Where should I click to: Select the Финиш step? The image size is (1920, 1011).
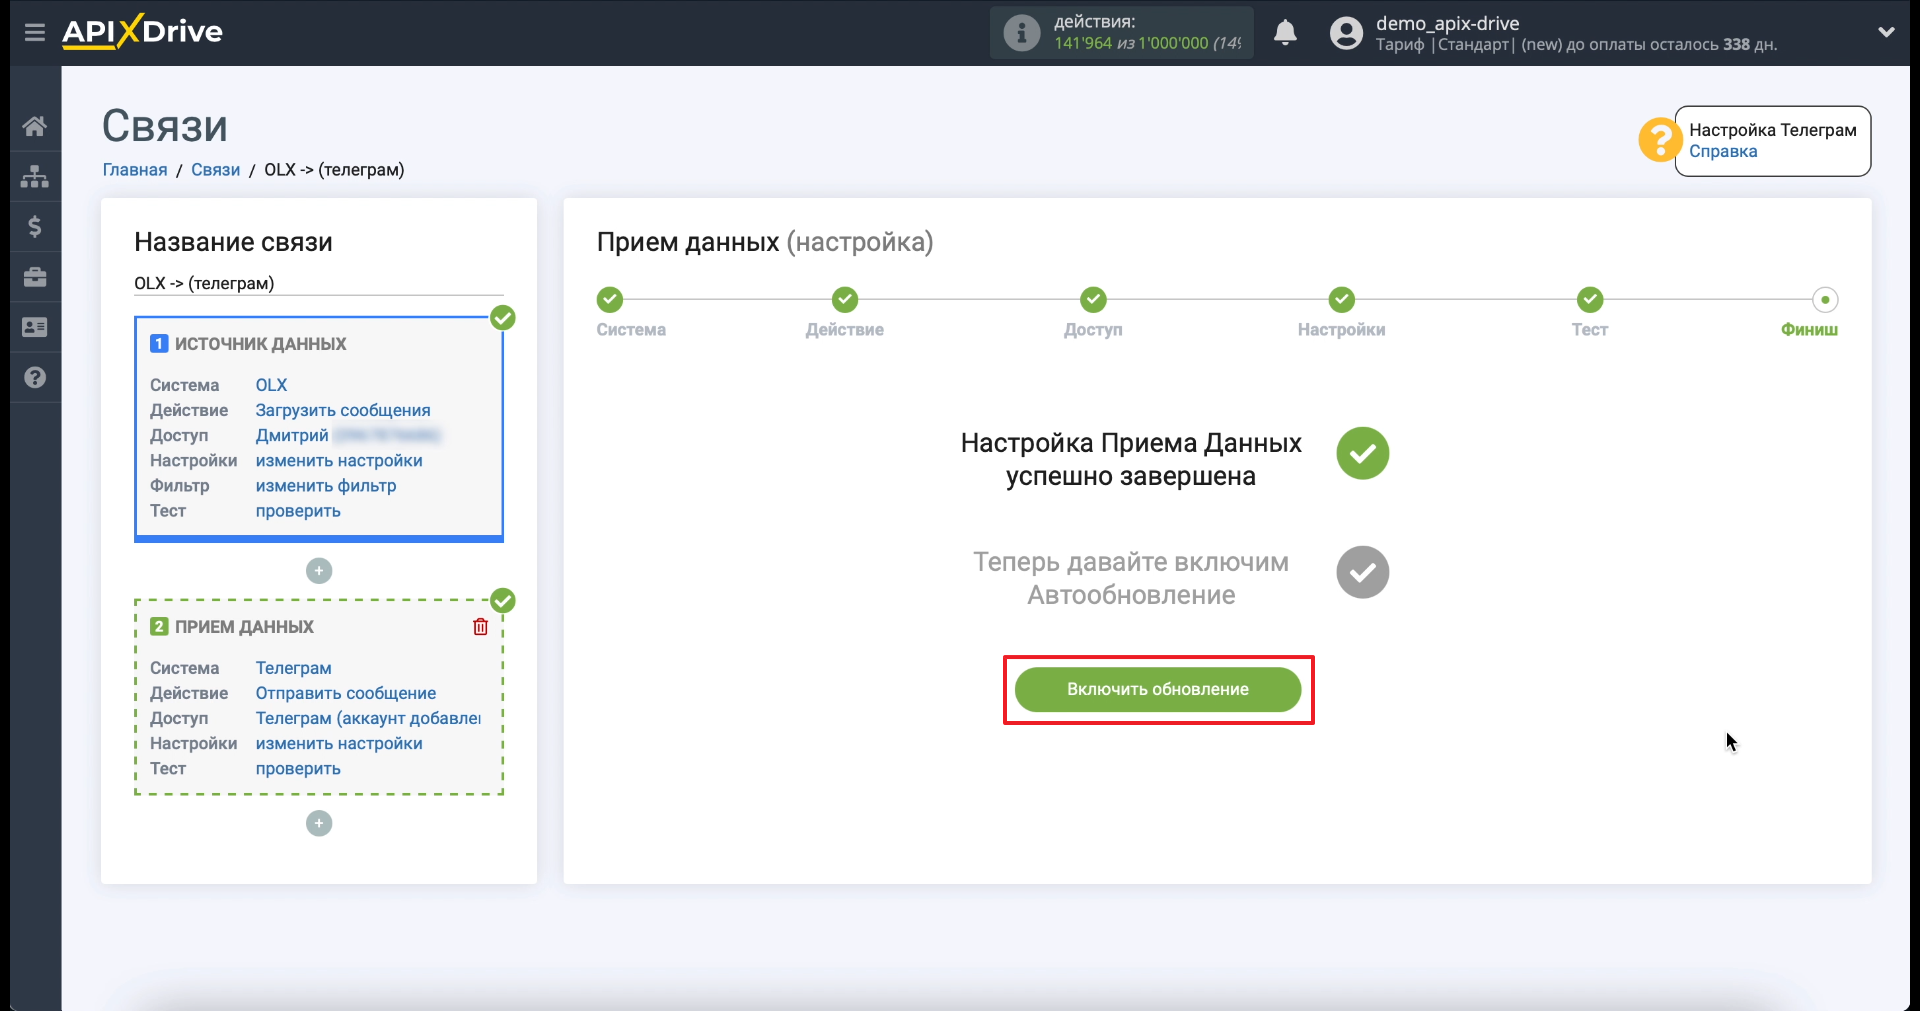pos(1825,299)
